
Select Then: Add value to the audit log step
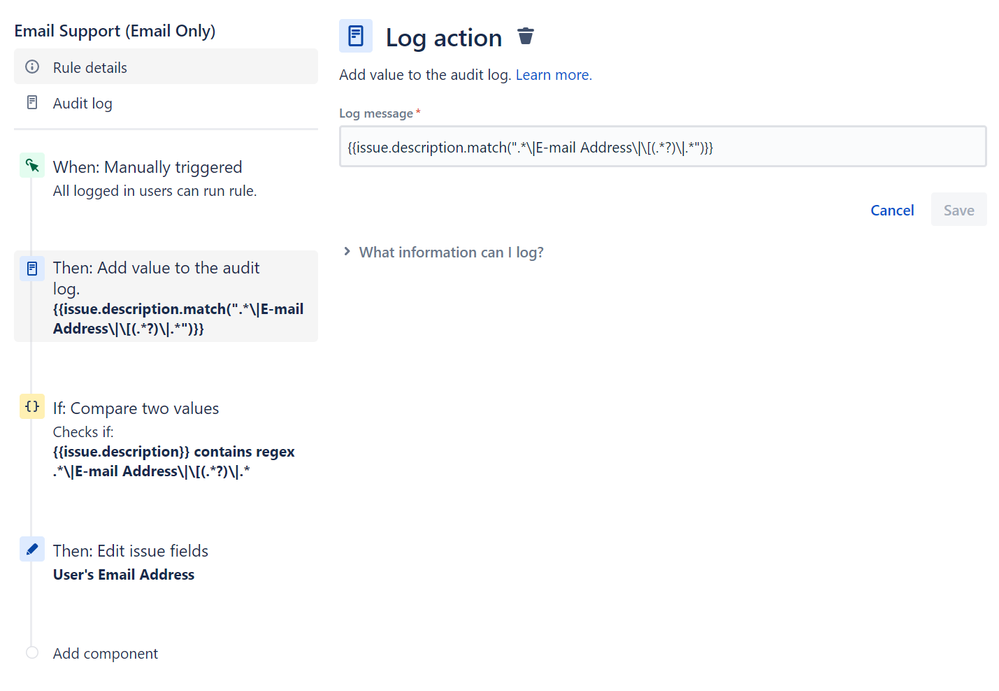166,296
